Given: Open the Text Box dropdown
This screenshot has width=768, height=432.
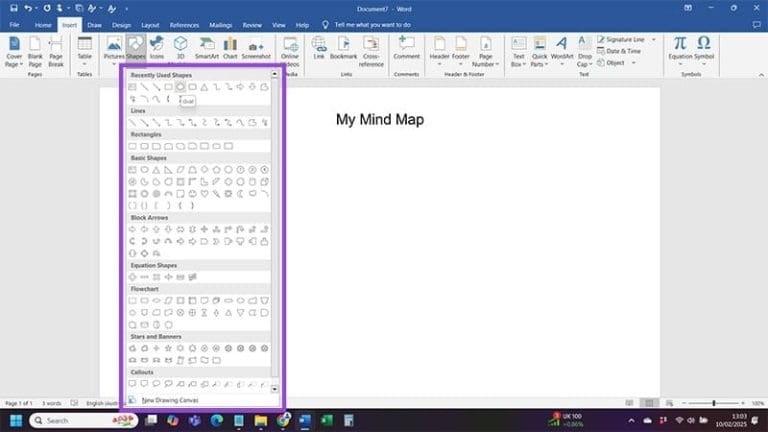Looking at the screenshot, I should [x=518, y=51].
